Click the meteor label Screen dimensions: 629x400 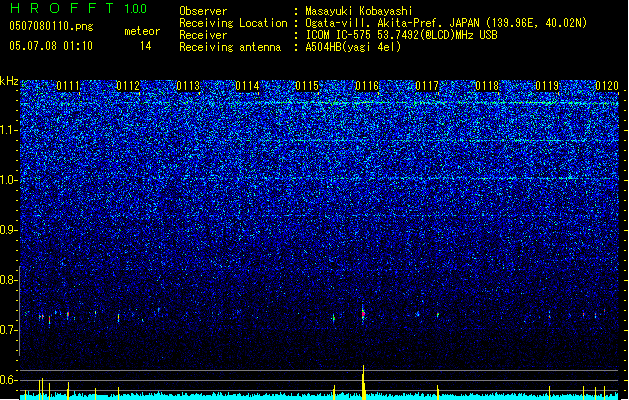tap(142, 31)
